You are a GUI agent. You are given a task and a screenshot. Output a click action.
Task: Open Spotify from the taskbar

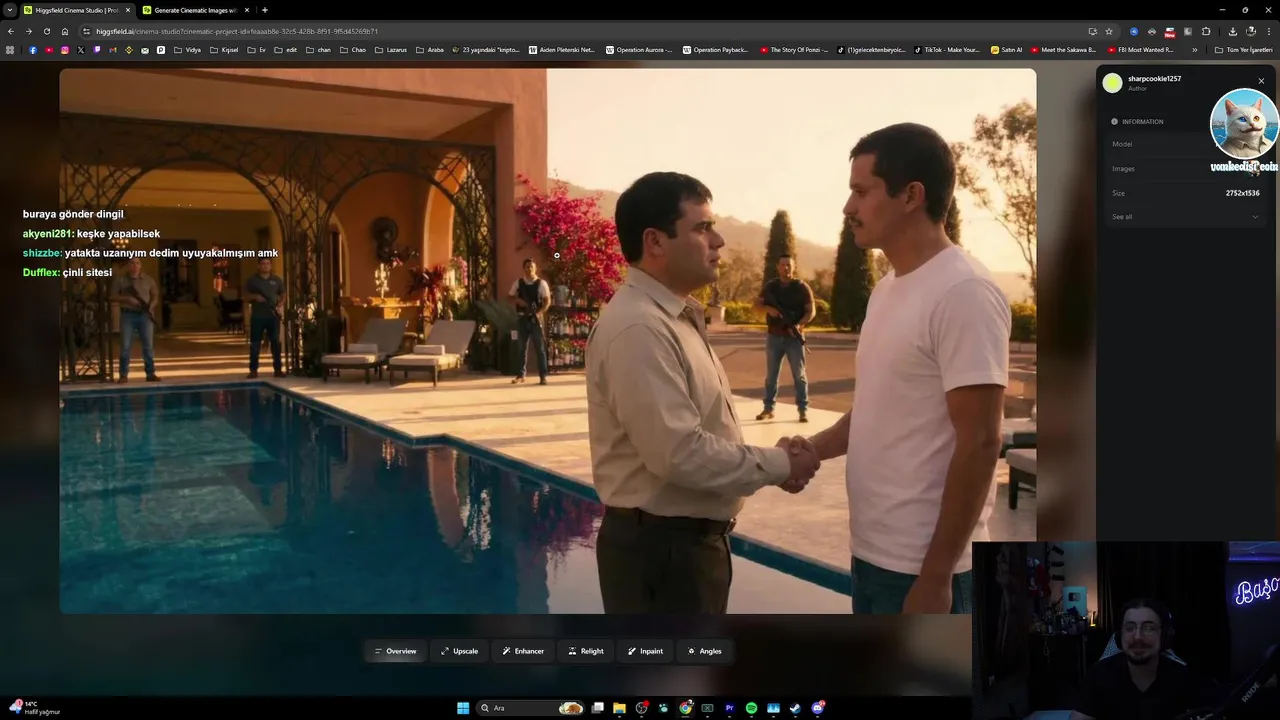[x=752, y=708]
